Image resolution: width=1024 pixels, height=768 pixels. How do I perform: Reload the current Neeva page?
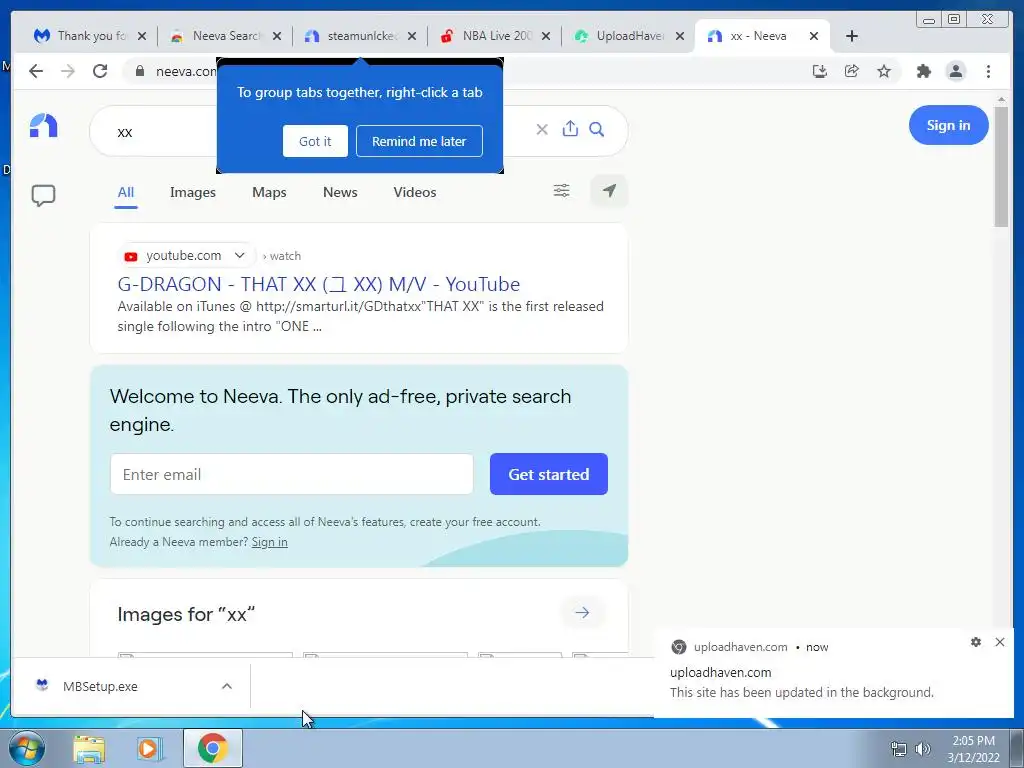click(x=100, y=71)
